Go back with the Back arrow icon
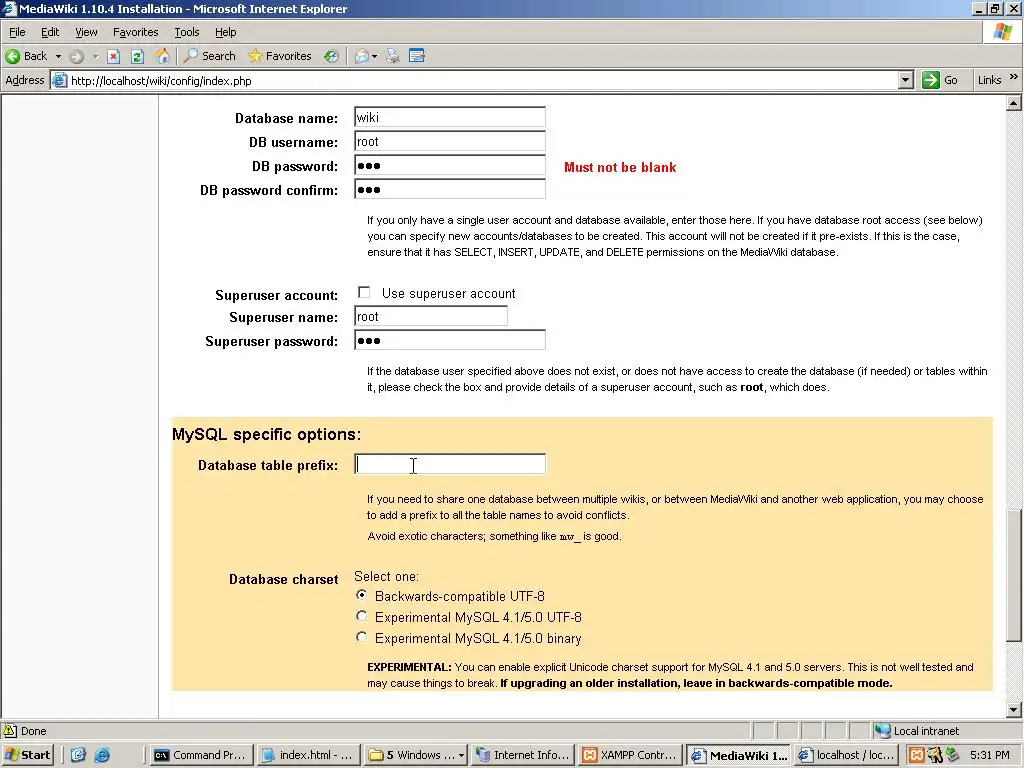1024x768 pixels. (12, 56)
